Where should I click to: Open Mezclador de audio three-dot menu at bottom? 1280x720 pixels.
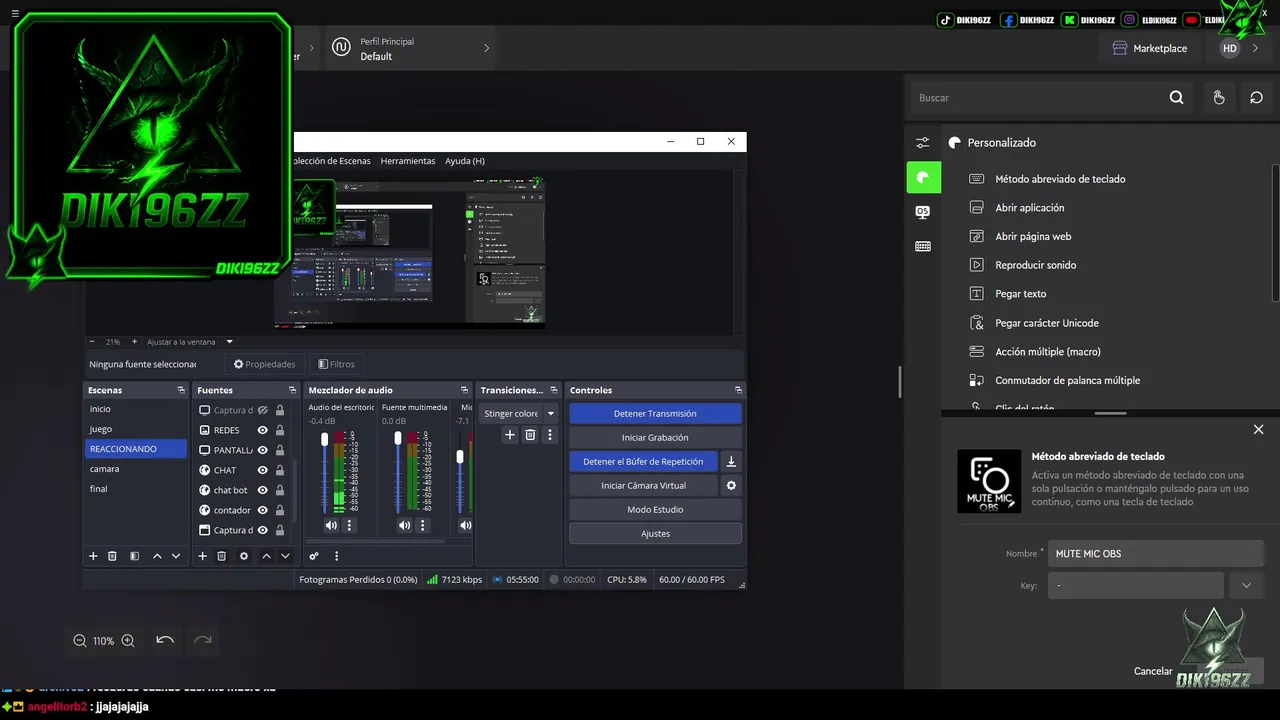(336, 556)
